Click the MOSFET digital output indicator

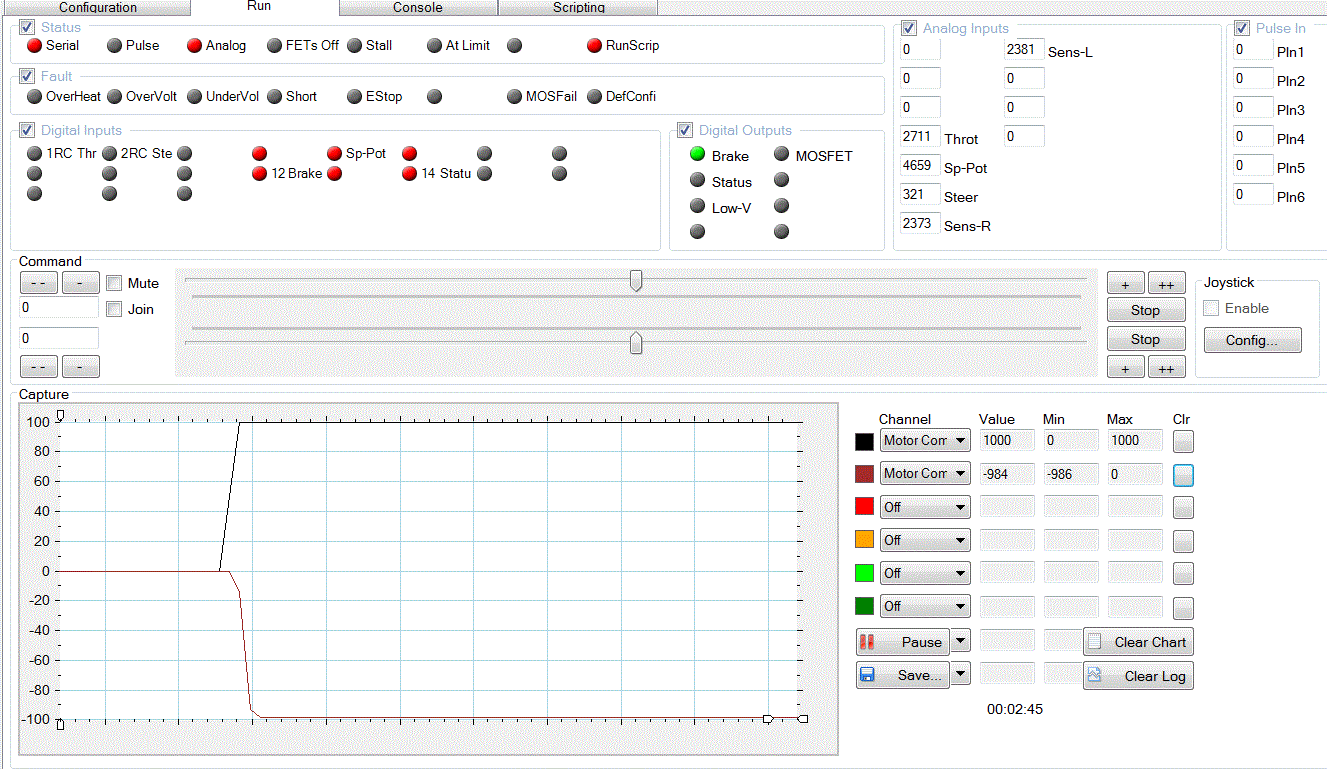pyautogui.click(x=782, y=155)
